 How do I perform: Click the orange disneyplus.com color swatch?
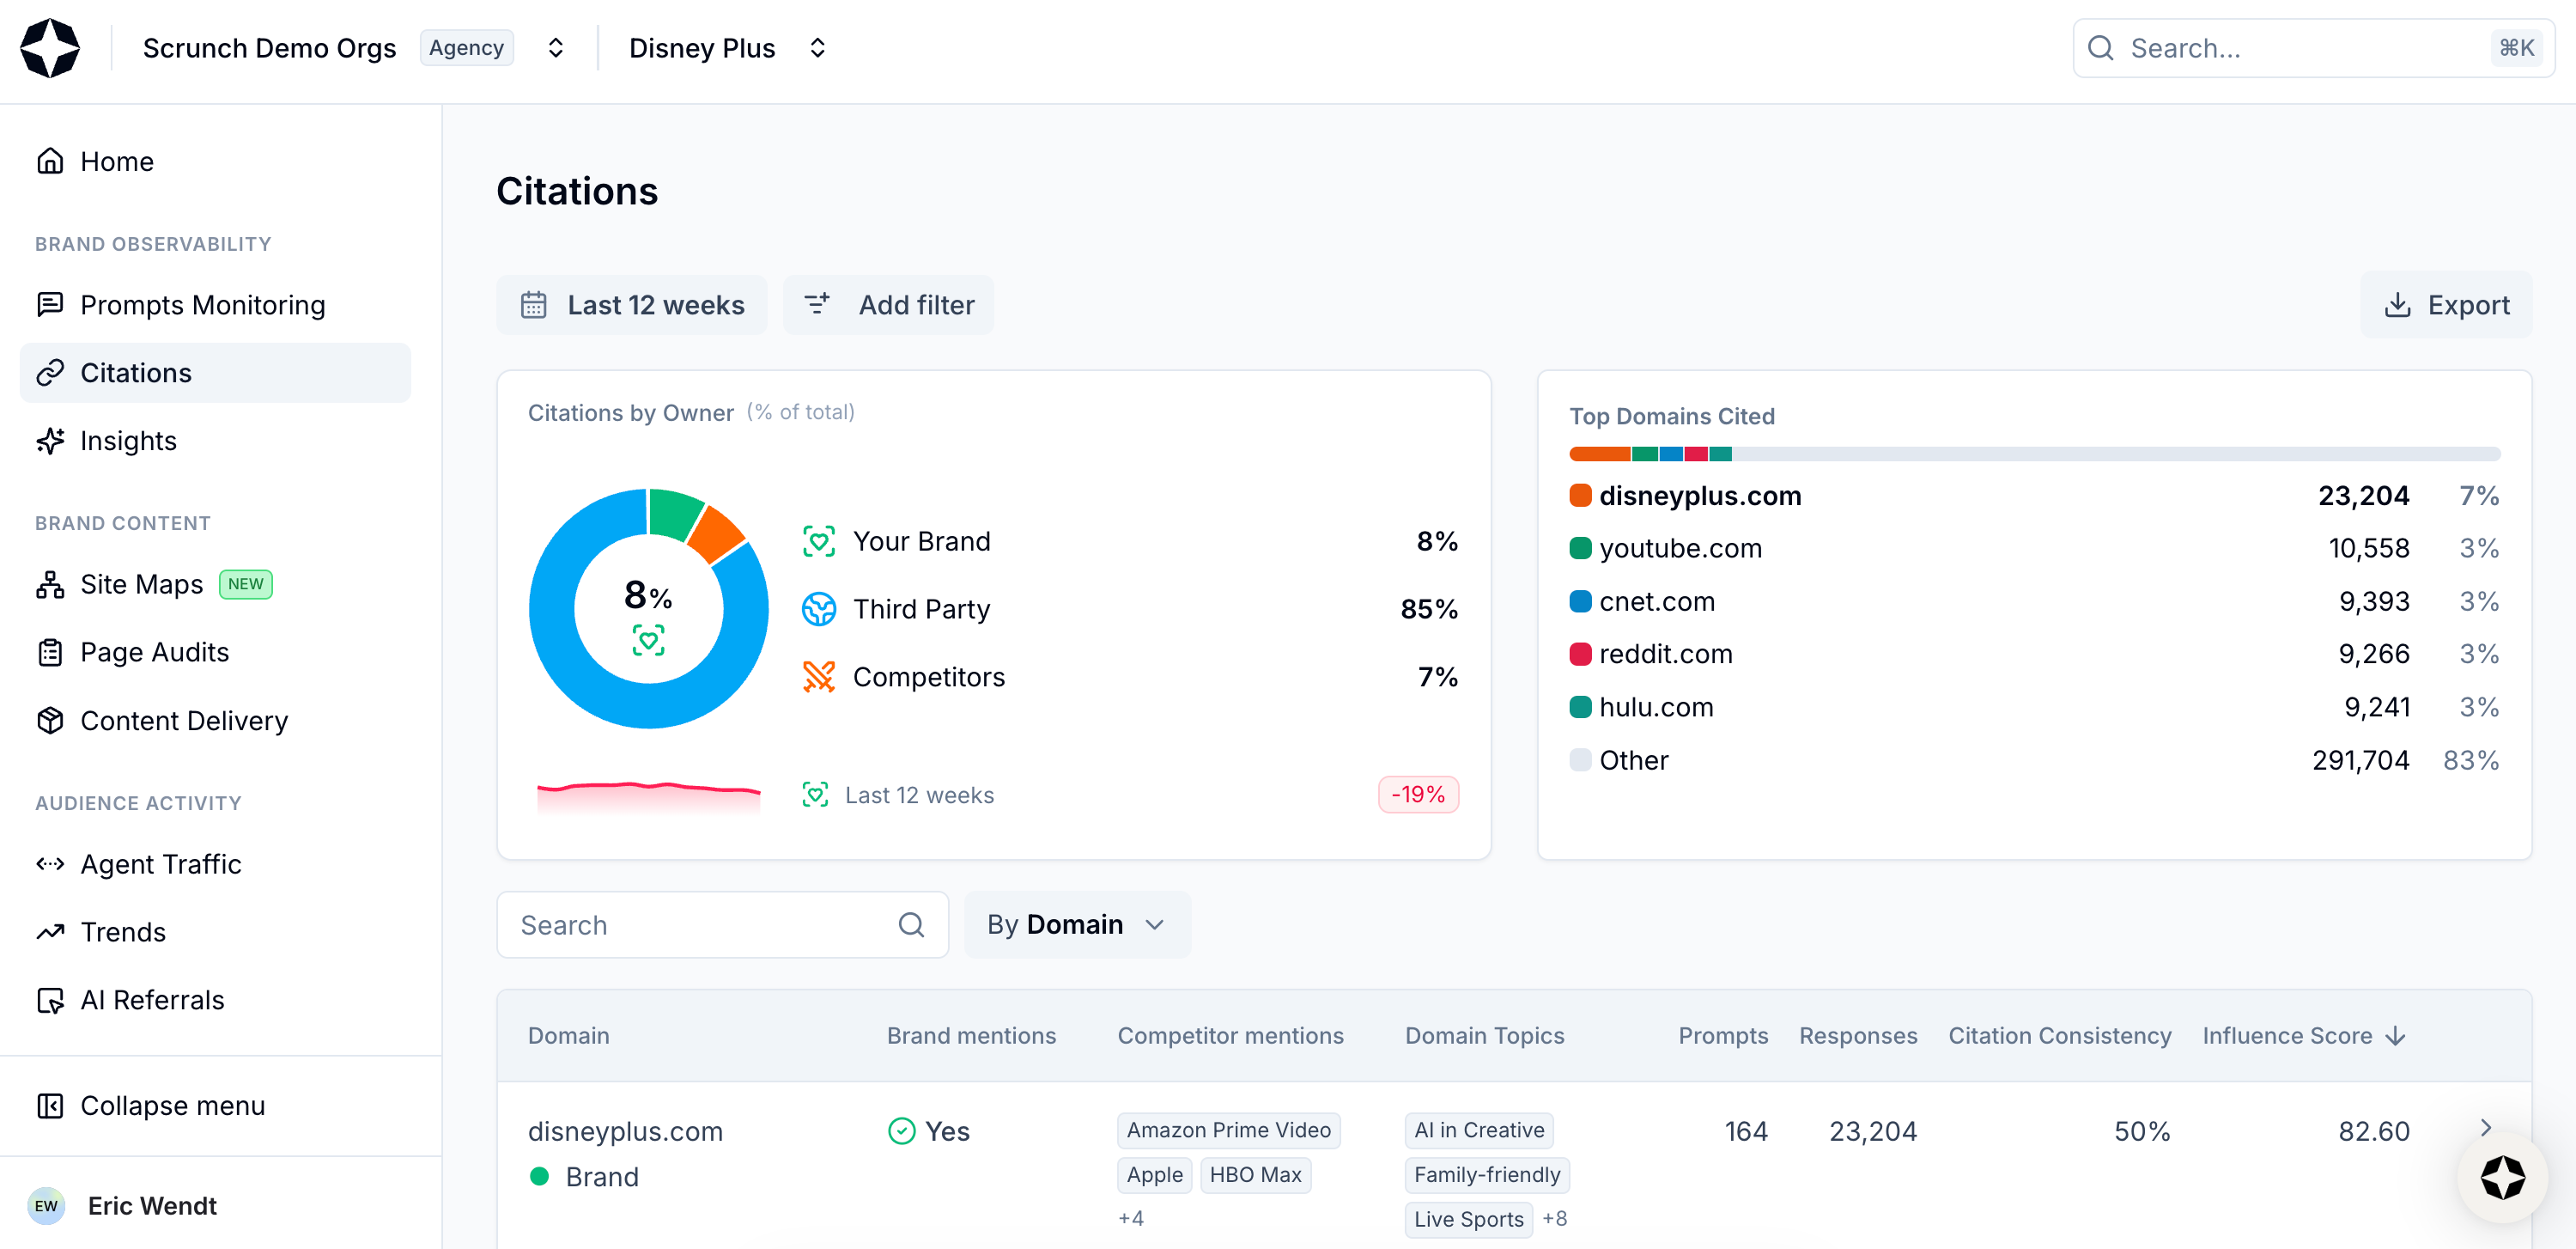(x=1580, y=496)
